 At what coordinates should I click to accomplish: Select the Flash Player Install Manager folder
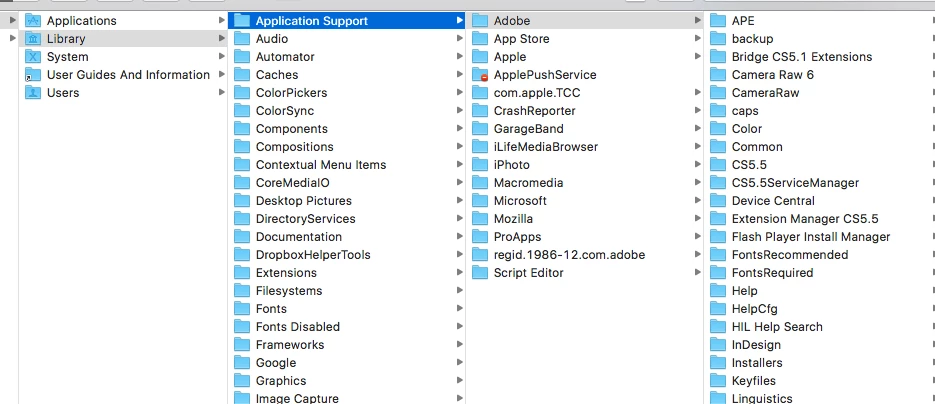point(811,237)
